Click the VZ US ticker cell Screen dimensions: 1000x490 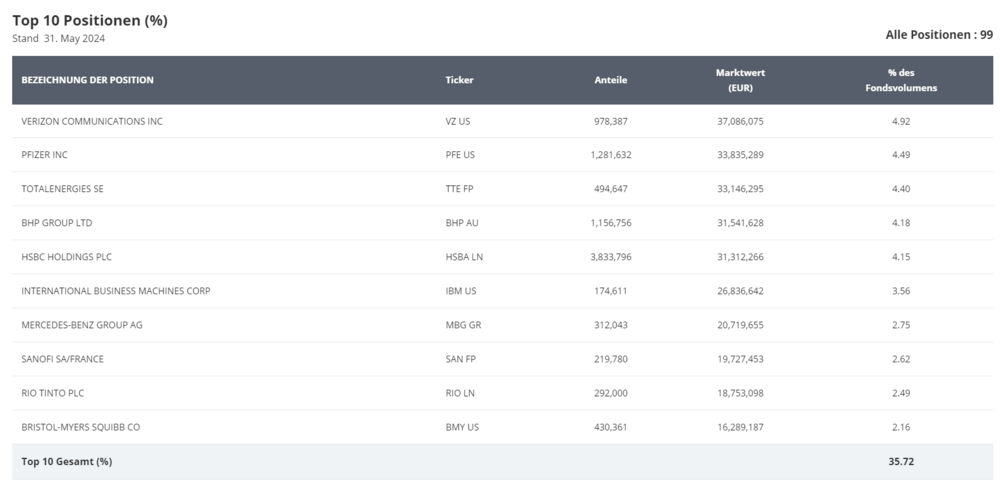pos(458,121)
